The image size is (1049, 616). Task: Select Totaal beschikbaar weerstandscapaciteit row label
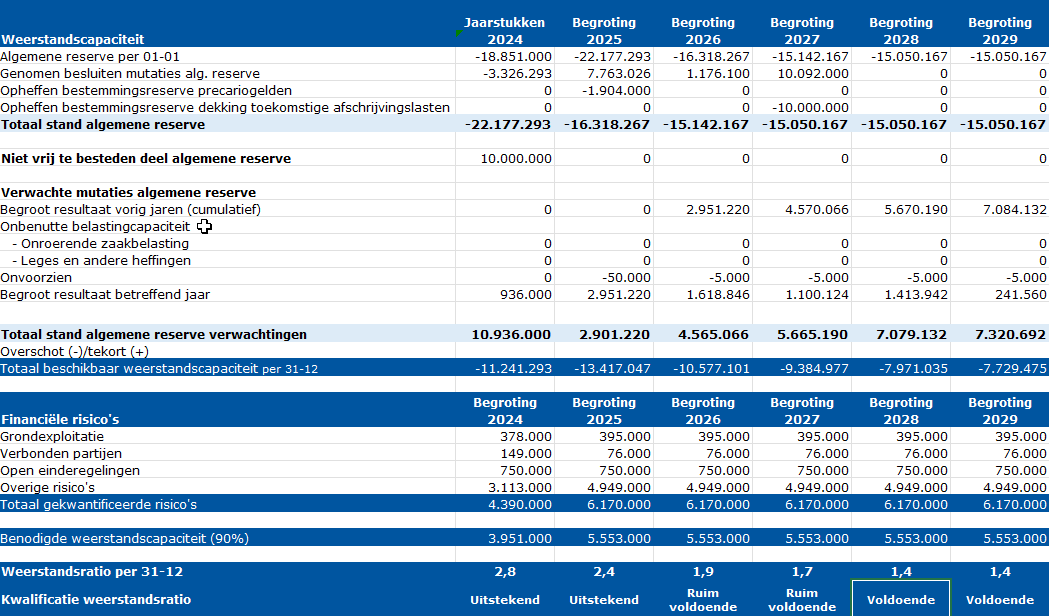click(159, 369)
